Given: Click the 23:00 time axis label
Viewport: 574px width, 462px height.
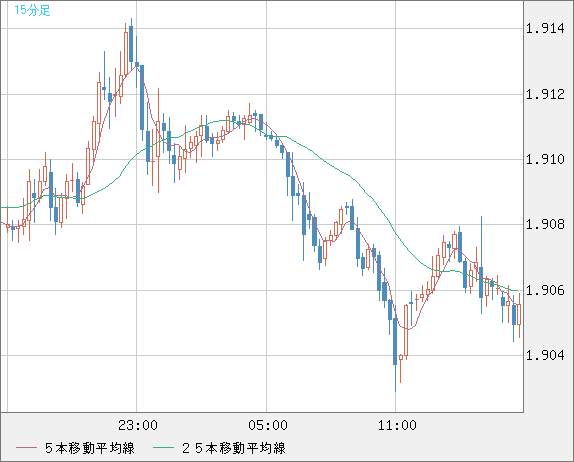Looking at the screenshot, I should [x=138, y=425].
